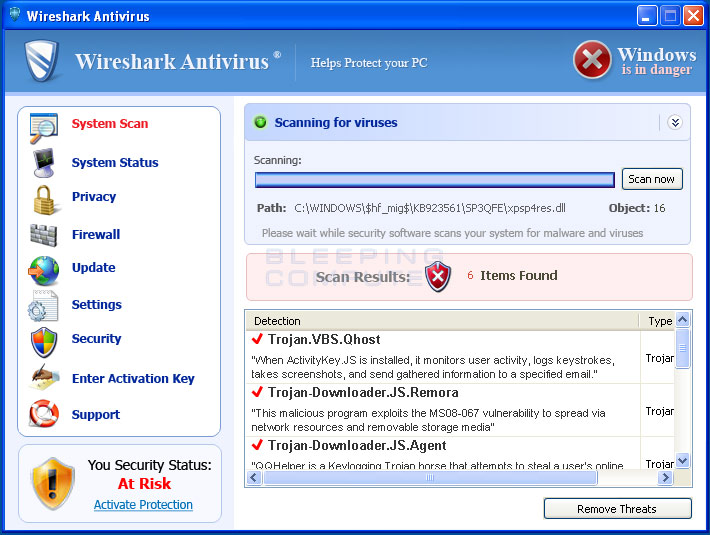The width and height of the screenshot is (710, 535).
Task: Click the Settings gear document icon
Action: coord(43,306)
